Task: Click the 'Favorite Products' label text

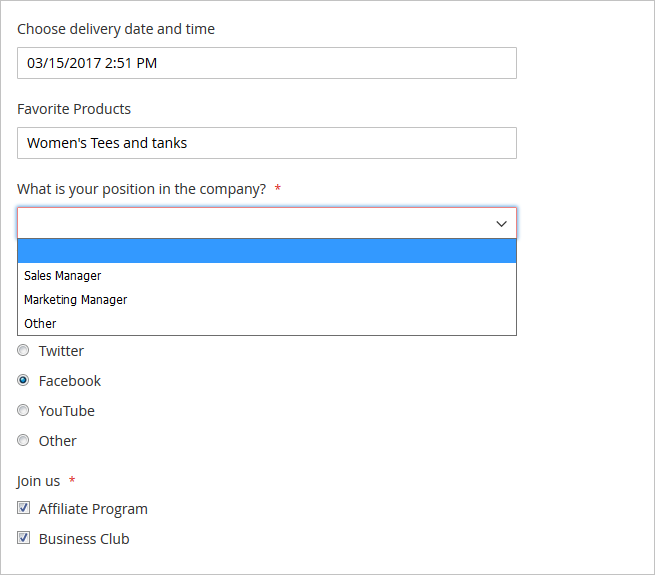Action: (x=74, y=109)
